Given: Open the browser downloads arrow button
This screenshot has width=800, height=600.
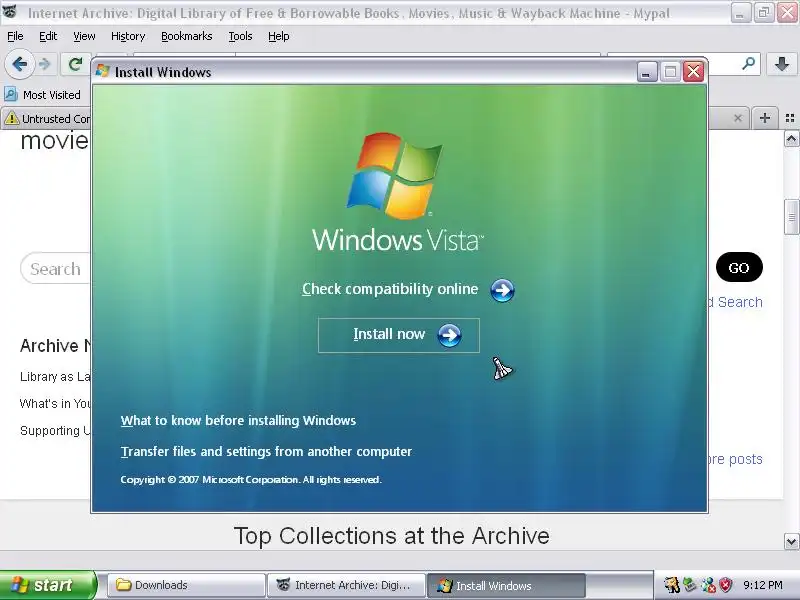Looking at the screenshot, I should tap(782, 64).
